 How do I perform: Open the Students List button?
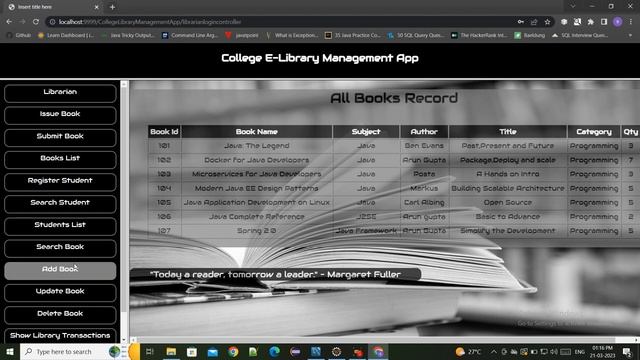(x=60, y=226)
